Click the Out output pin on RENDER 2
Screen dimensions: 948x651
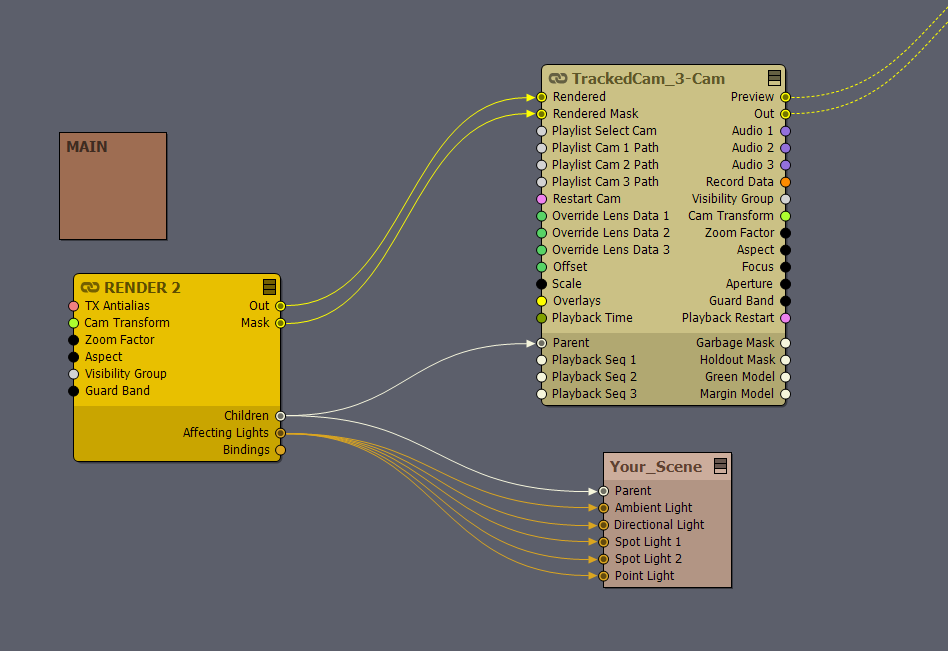click(280, 306)
